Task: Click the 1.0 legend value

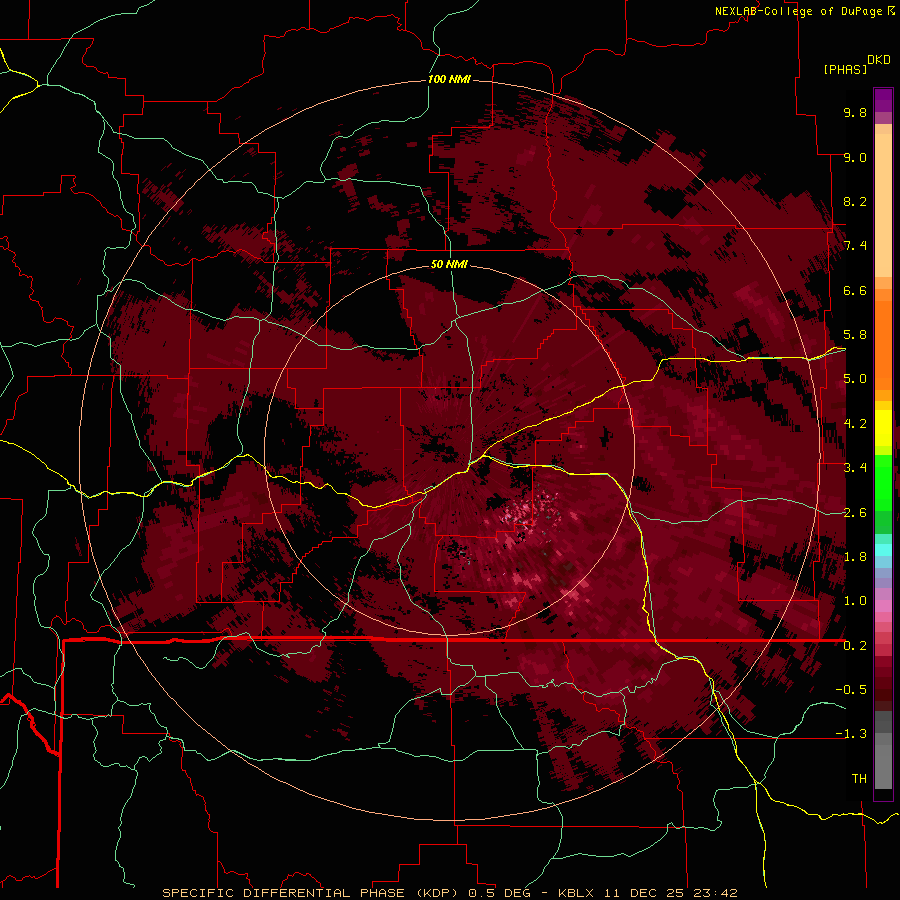Action: click(855, 601)
